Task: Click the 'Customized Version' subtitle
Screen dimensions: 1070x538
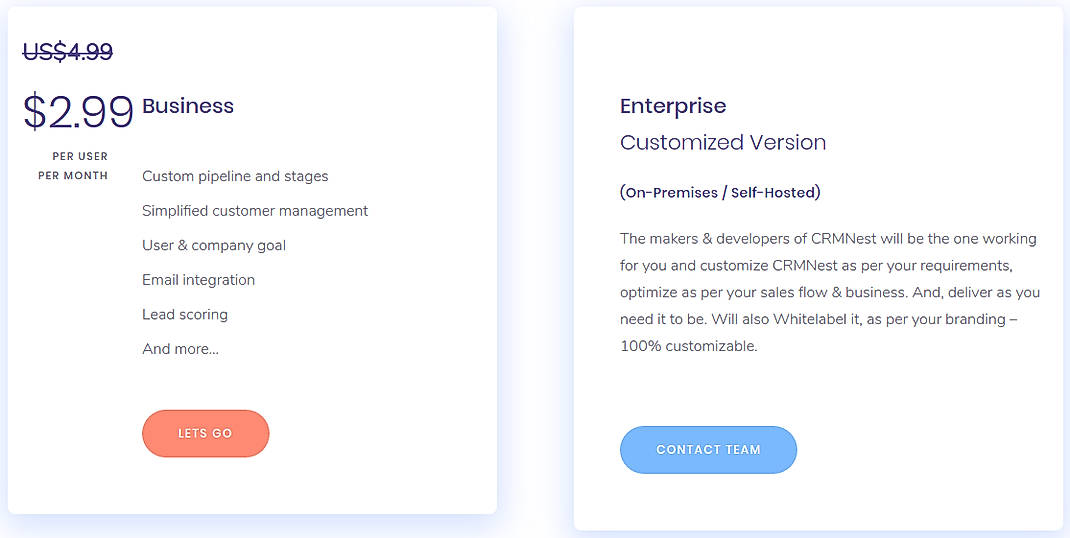Action: pos(723,142)
